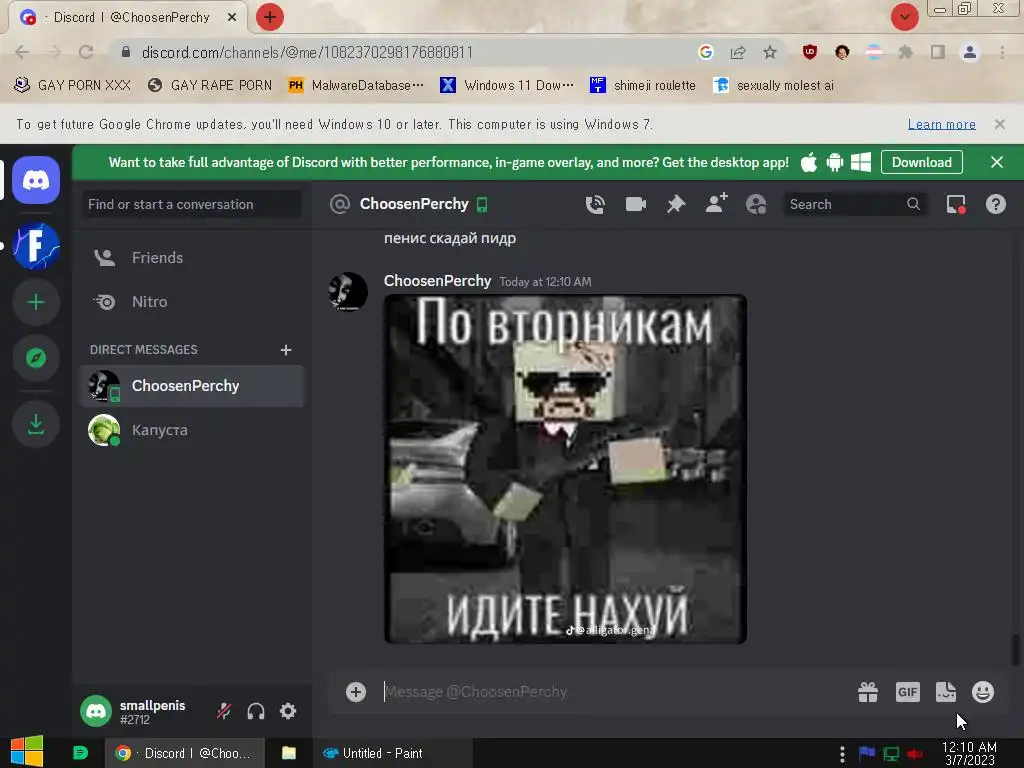
Task: Open the GIF picker
Action: (908, 692)
